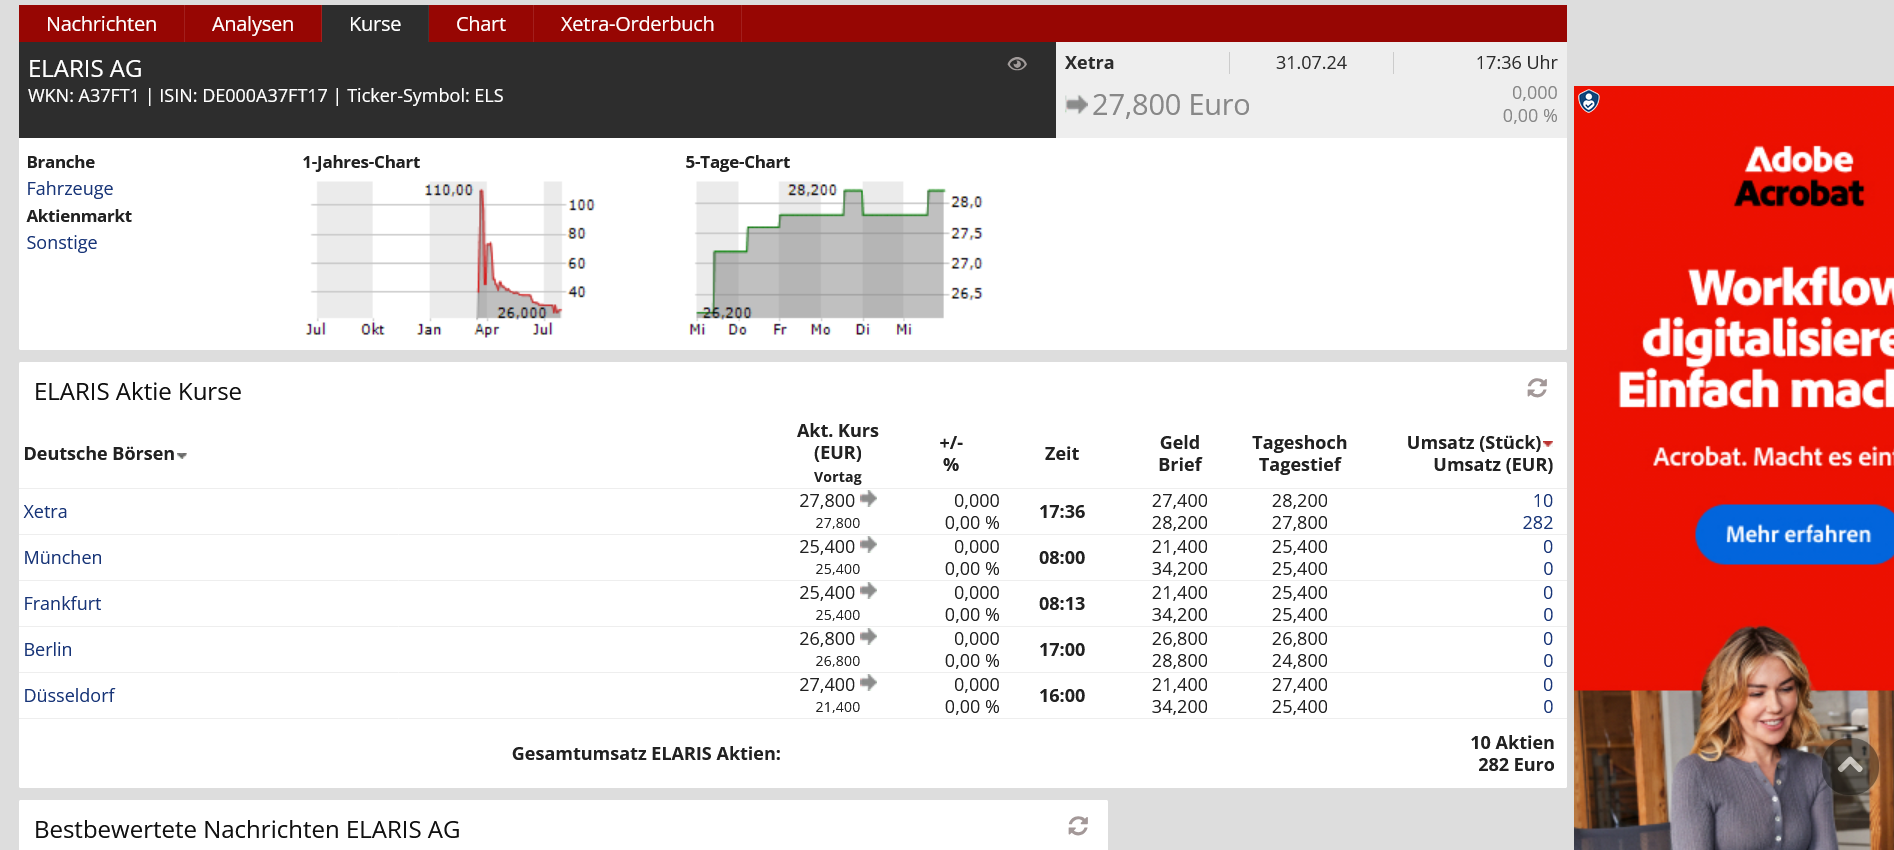The width and height of the screenshot is (1894, 850).
Task: Expand the Deutsche Börsen dropdown
Action: click(182, 455)
